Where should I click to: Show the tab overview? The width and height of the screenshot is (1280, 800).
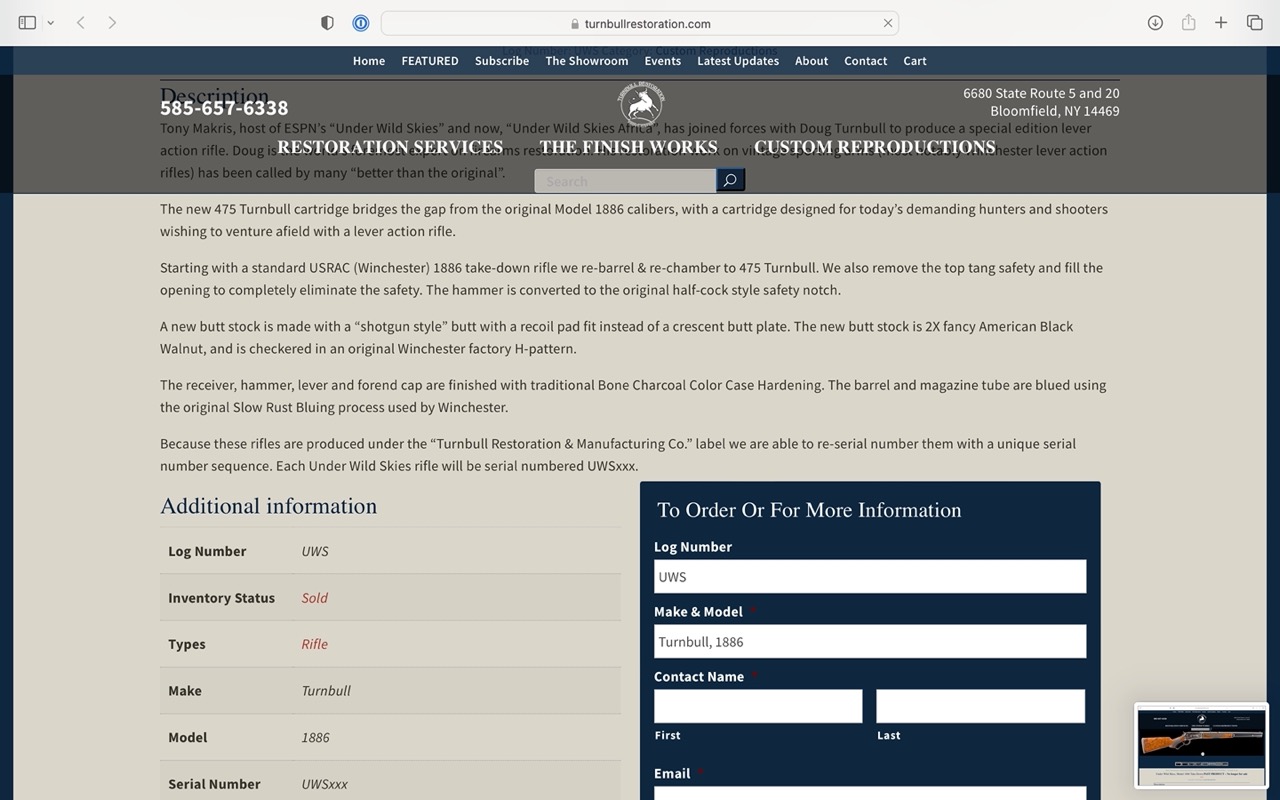1254,23
